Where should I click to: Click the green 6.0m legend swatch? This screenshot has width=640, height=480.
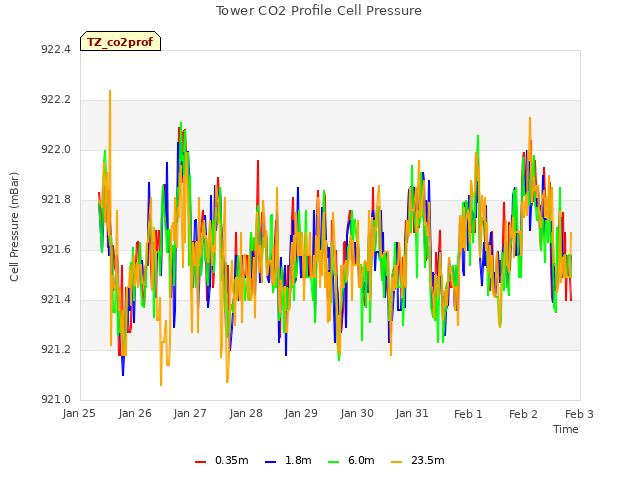coord(333,461)
